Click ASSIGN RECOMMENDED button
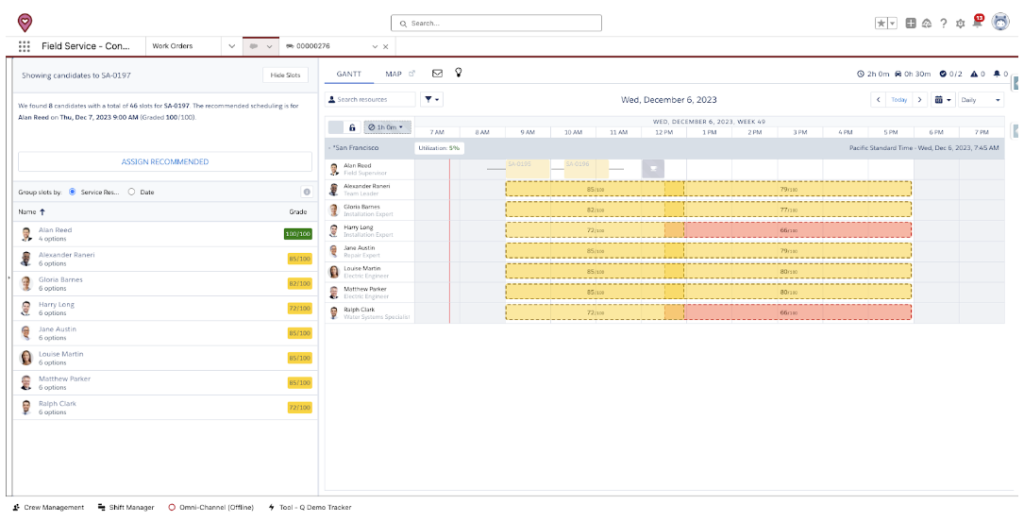1024x521 pixels. click(165, 162)
